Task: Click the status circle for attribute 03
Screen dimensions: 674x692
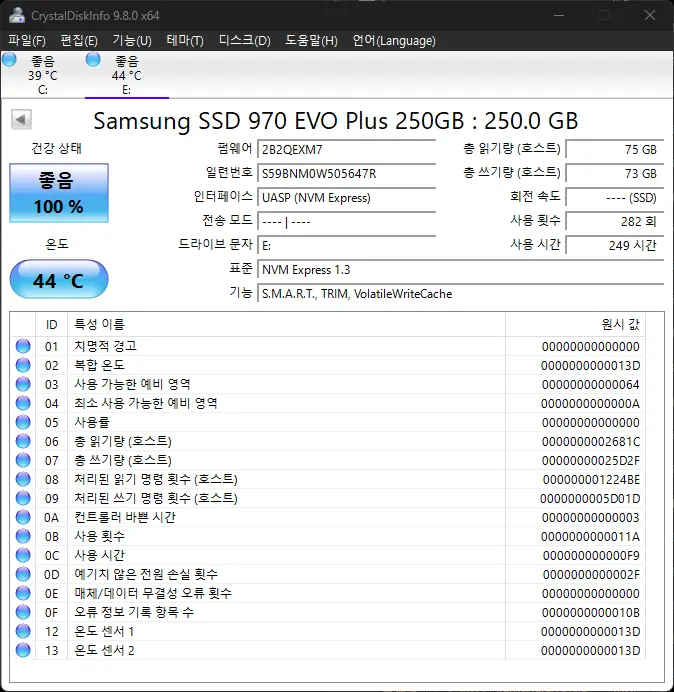Action: pos(23,384)
